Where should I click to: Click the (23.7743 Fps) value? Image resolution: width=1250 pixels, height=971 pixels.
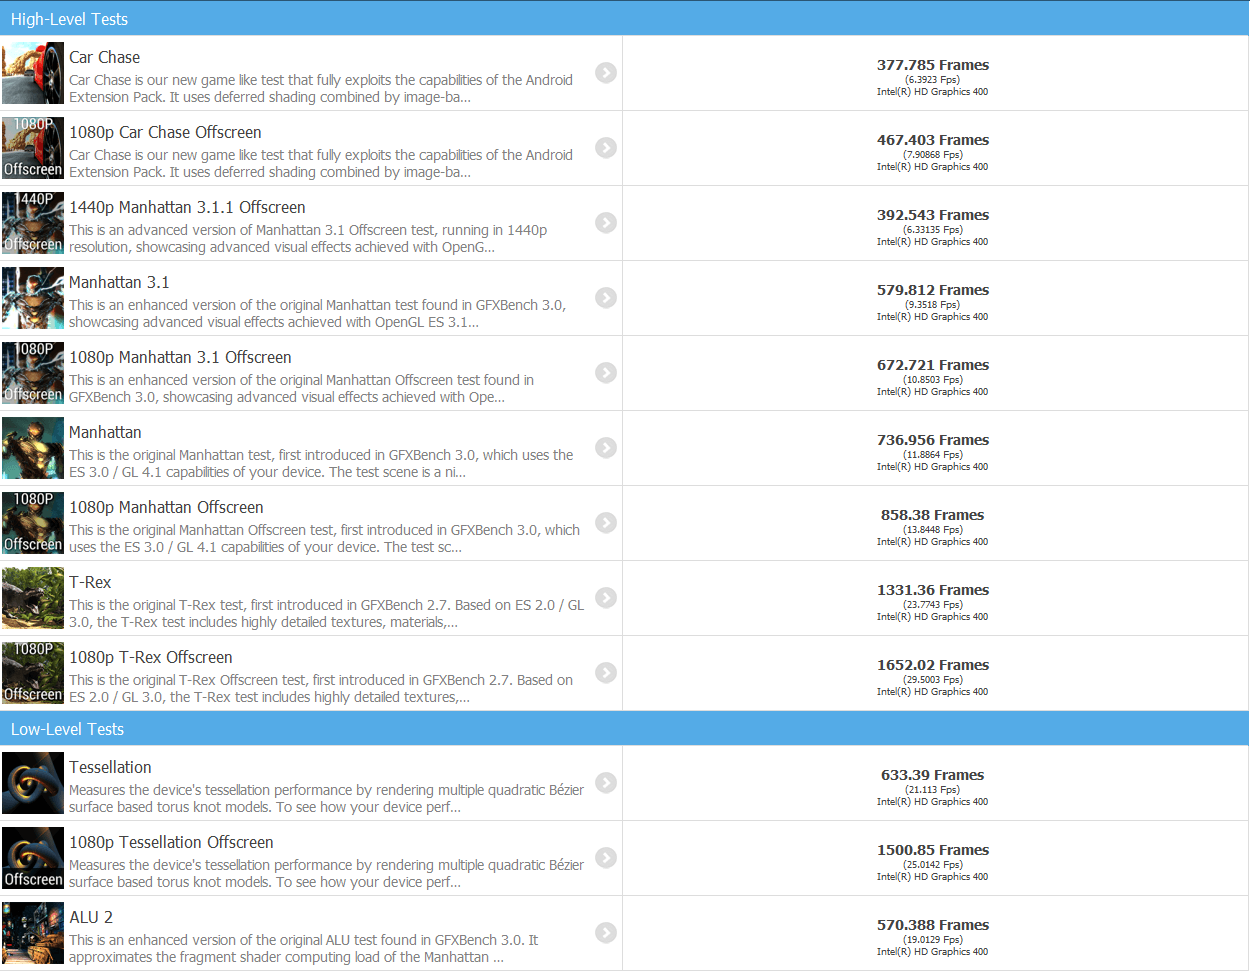click(933, 605)
